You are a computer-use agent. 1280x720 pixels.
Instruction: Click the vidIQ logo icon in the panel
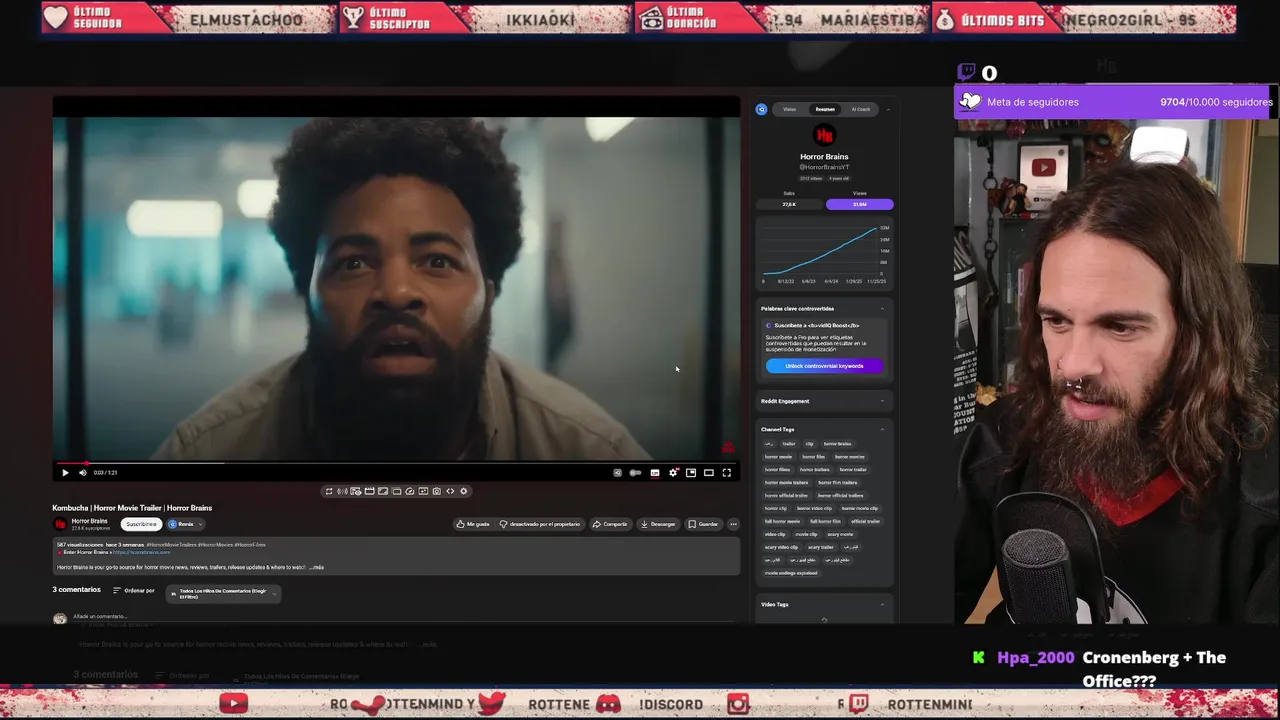762,109
